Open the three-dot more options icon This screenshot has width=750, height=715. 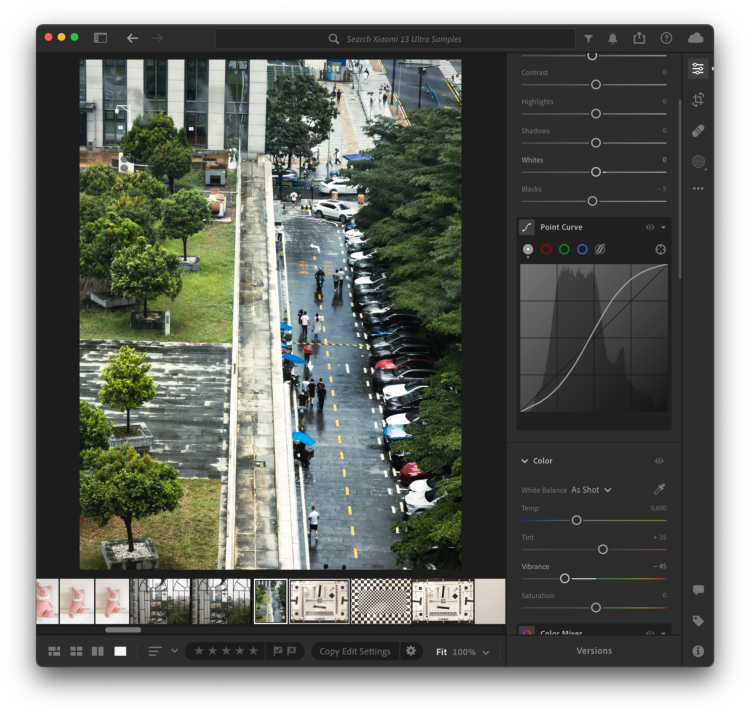pyautogui.click(x=698, y=188)
